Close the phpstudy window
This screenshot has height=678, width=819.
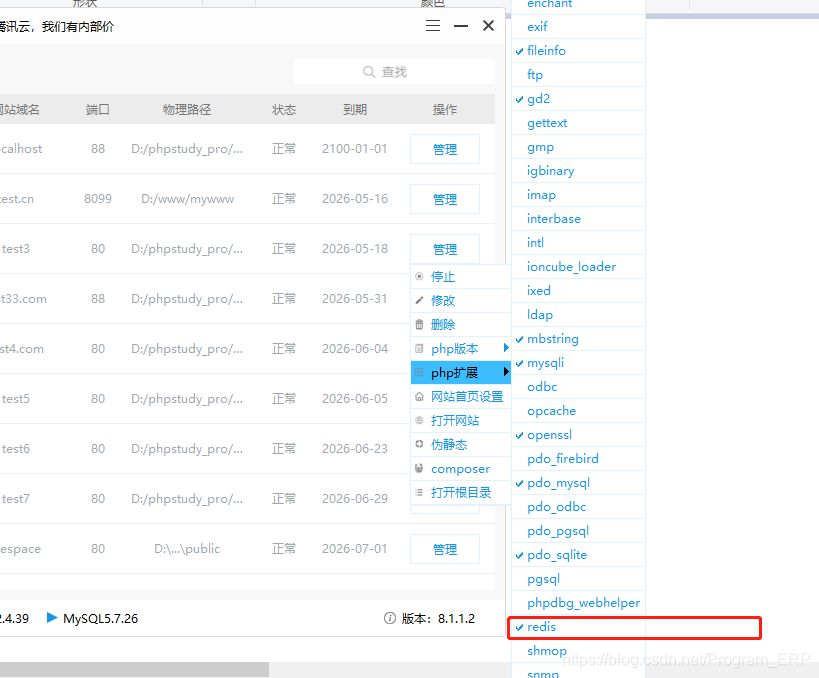488,26
